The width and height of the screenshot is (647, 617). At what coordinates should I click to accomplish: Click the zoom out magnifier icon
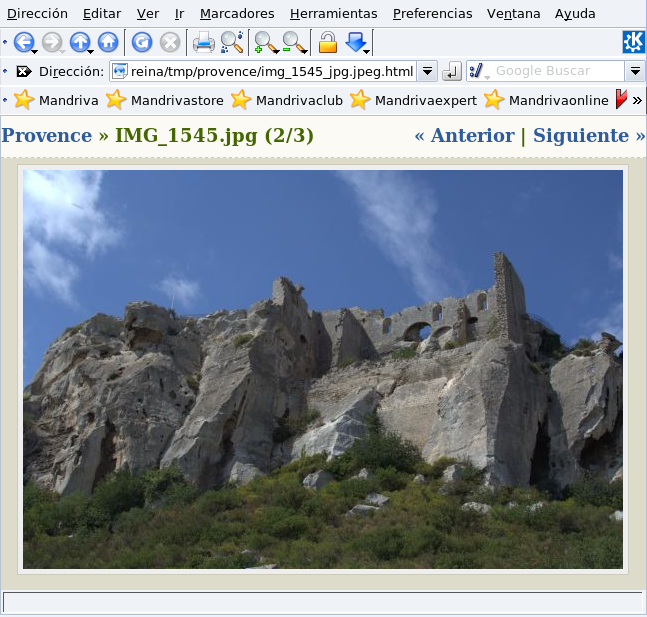[293, 42]
